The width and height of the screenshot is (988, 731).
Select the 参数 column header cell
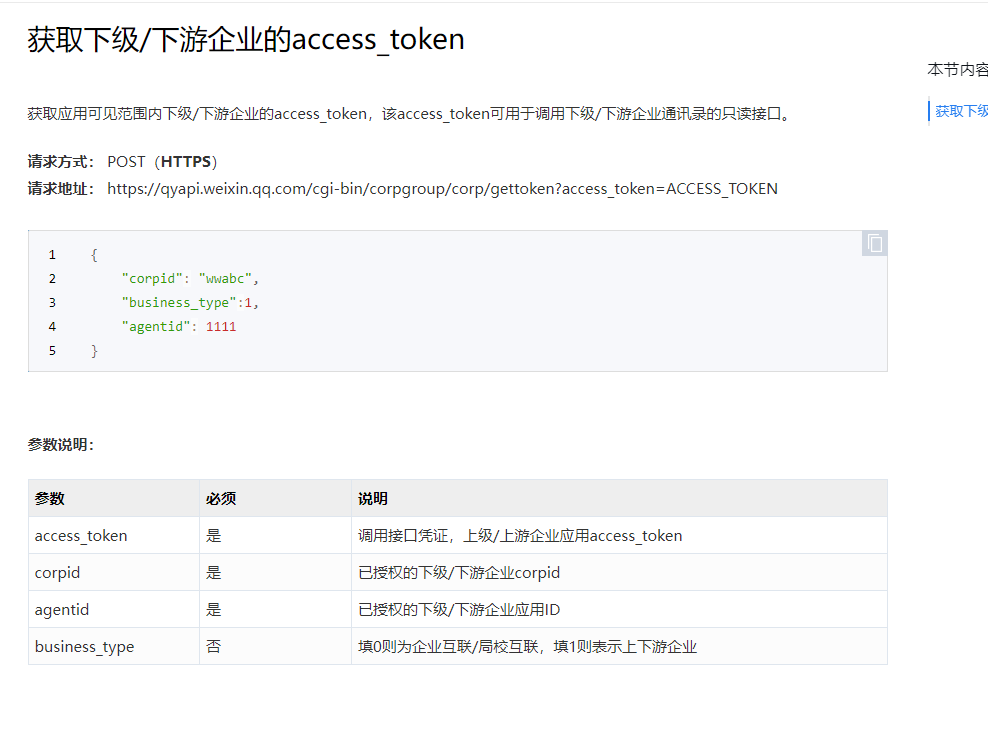click(48, 498)
